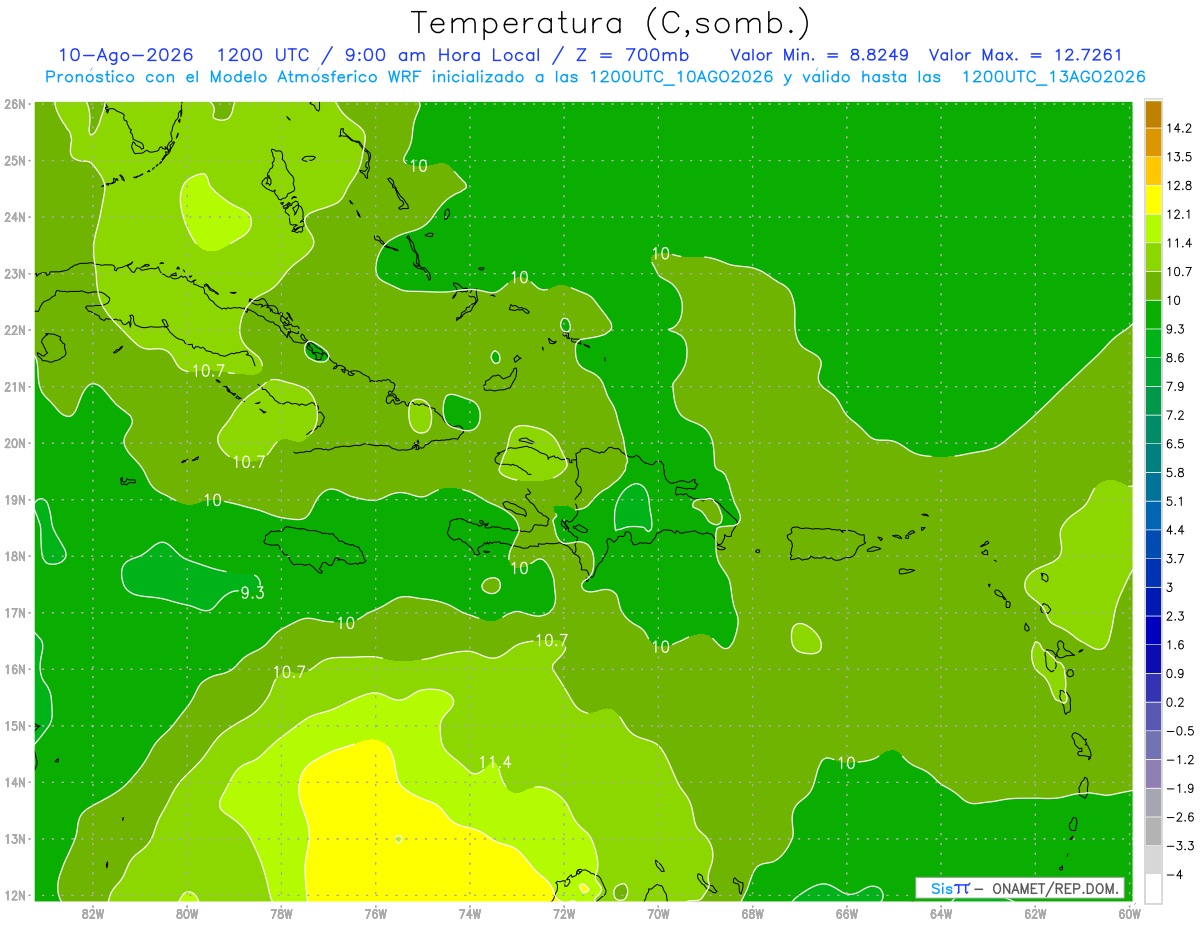Click the 13.5 colorbar tick label
The image size is (1200, 927).
1179,157
